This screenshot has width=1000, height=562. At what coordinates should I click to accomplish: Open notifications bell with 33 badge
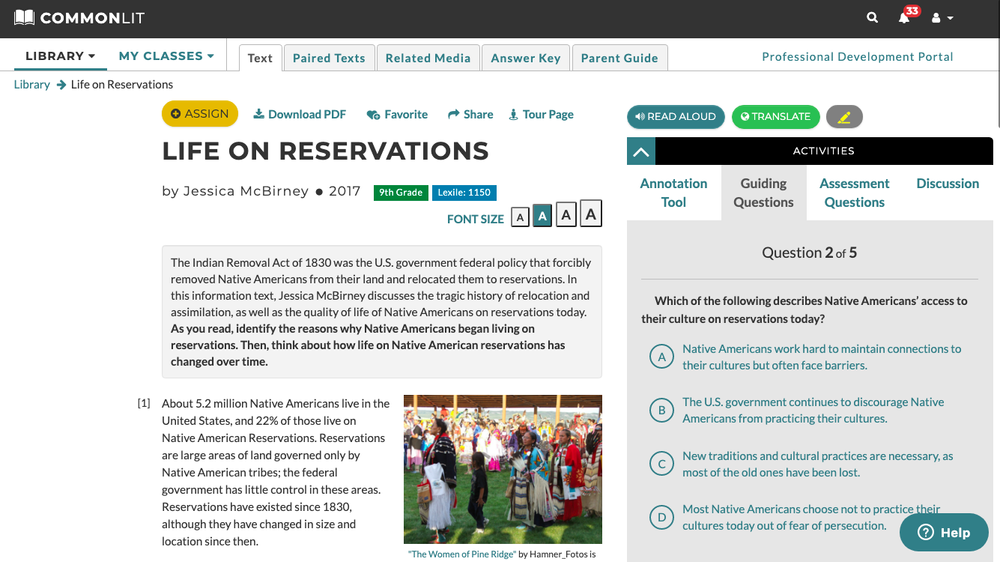pos(904,17)
